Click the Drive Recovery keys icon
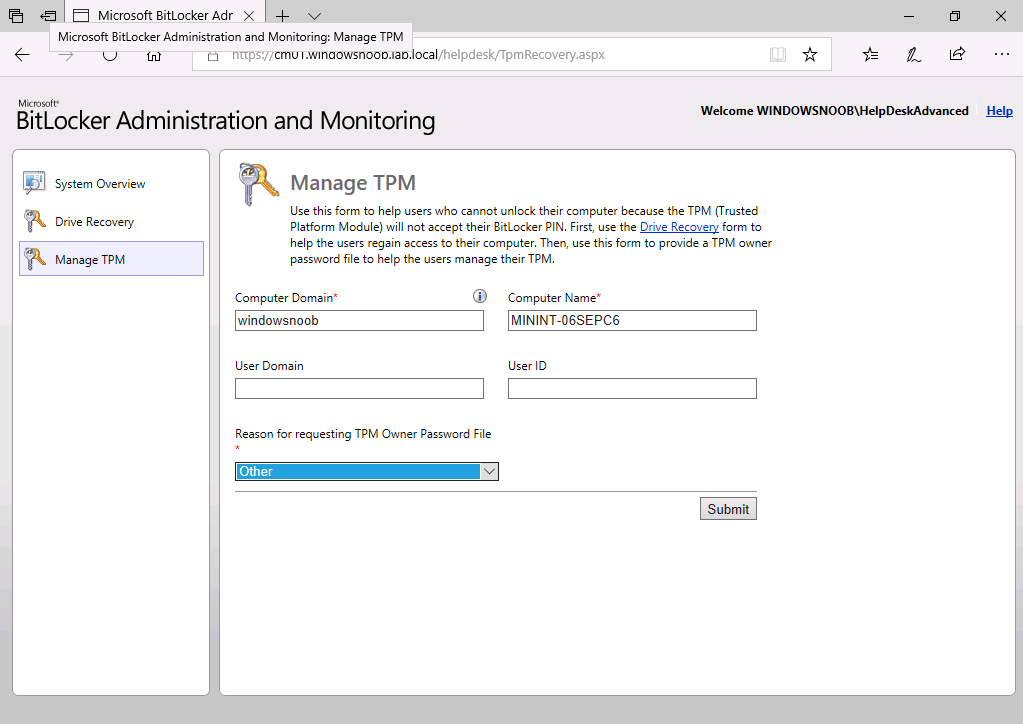Screen dimensions: 1023x724 [x=35, y=221]
